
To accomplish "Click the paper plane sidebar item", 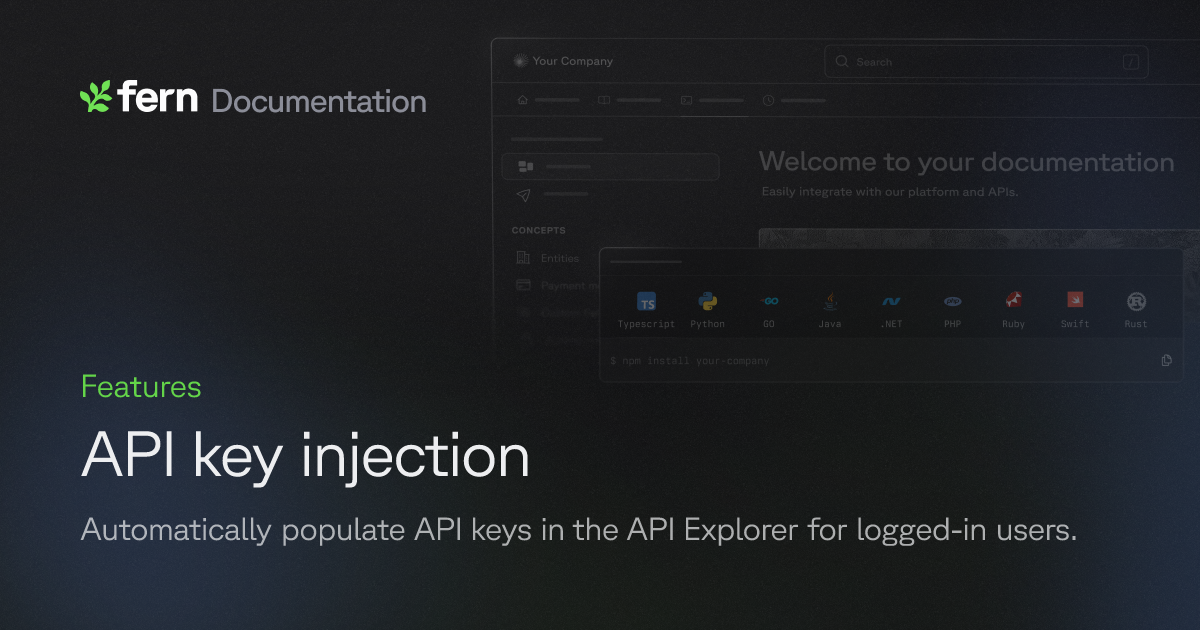I will pos(525,194).
